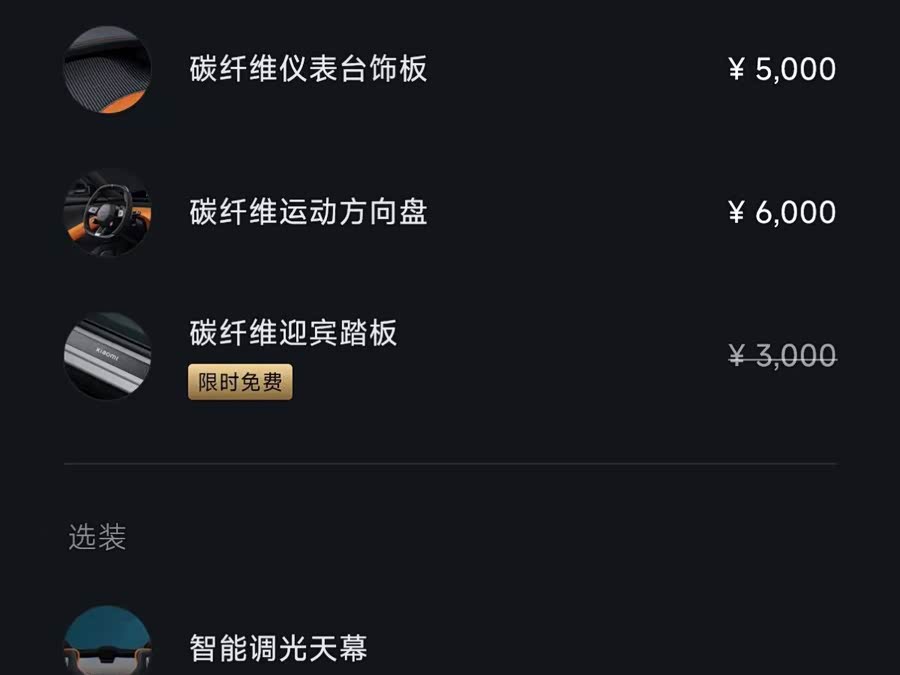View the Xiaomi welcome pedal thumbnail
The image size is (900, 675).
pyautogui.click(x=108, y=356)
